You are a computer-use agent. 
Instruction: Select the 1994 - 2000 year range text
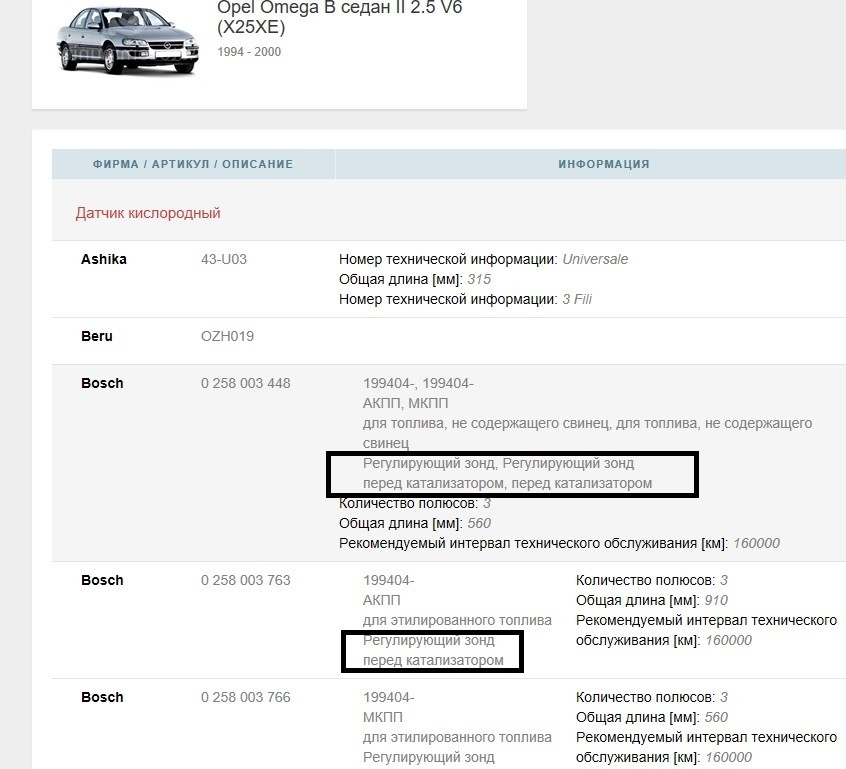(x=249, y=52)
